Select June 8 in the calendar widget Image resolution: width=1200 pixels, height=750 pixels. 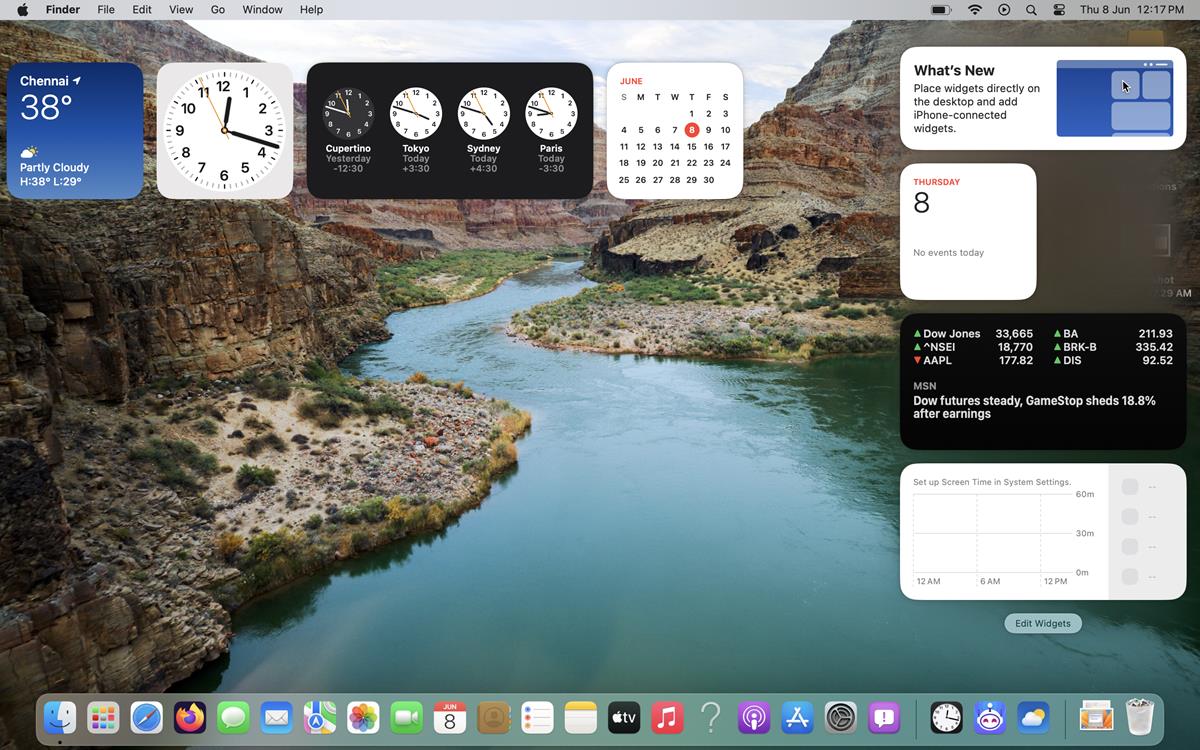click(691, 129)
